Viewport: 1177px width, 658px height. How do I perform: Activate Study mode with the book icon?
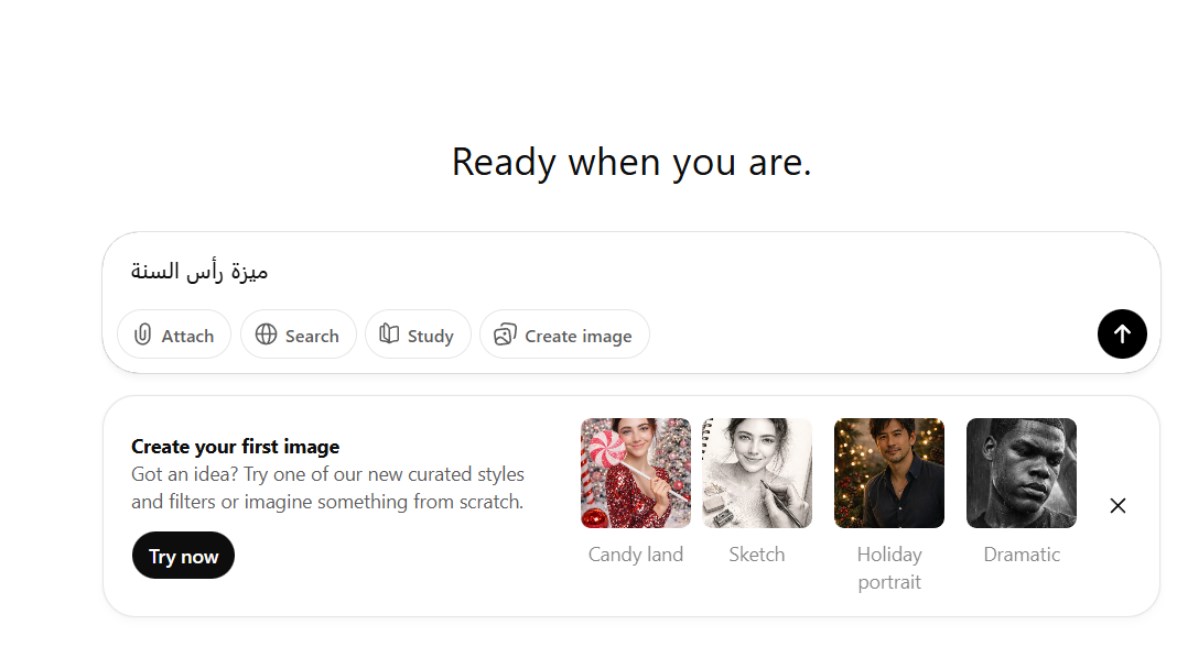click(417, 335)
